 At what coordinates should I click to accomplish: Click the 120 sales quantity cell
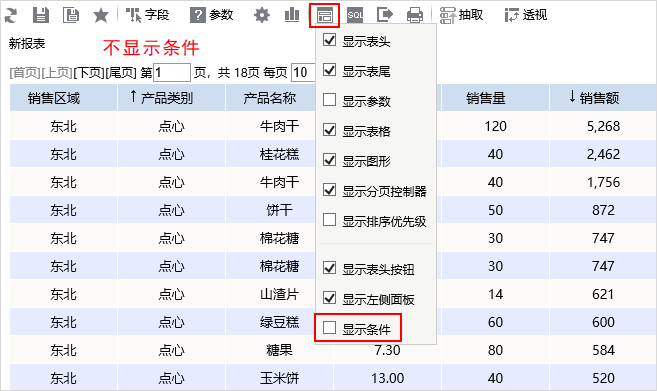tap(495, 126)
